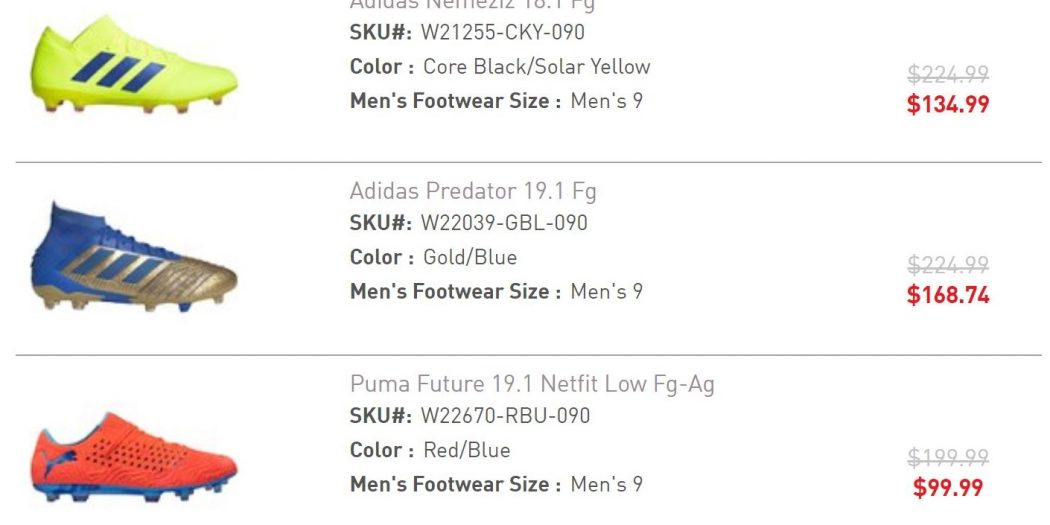Select the $168.74 sale price

[948, 295]
